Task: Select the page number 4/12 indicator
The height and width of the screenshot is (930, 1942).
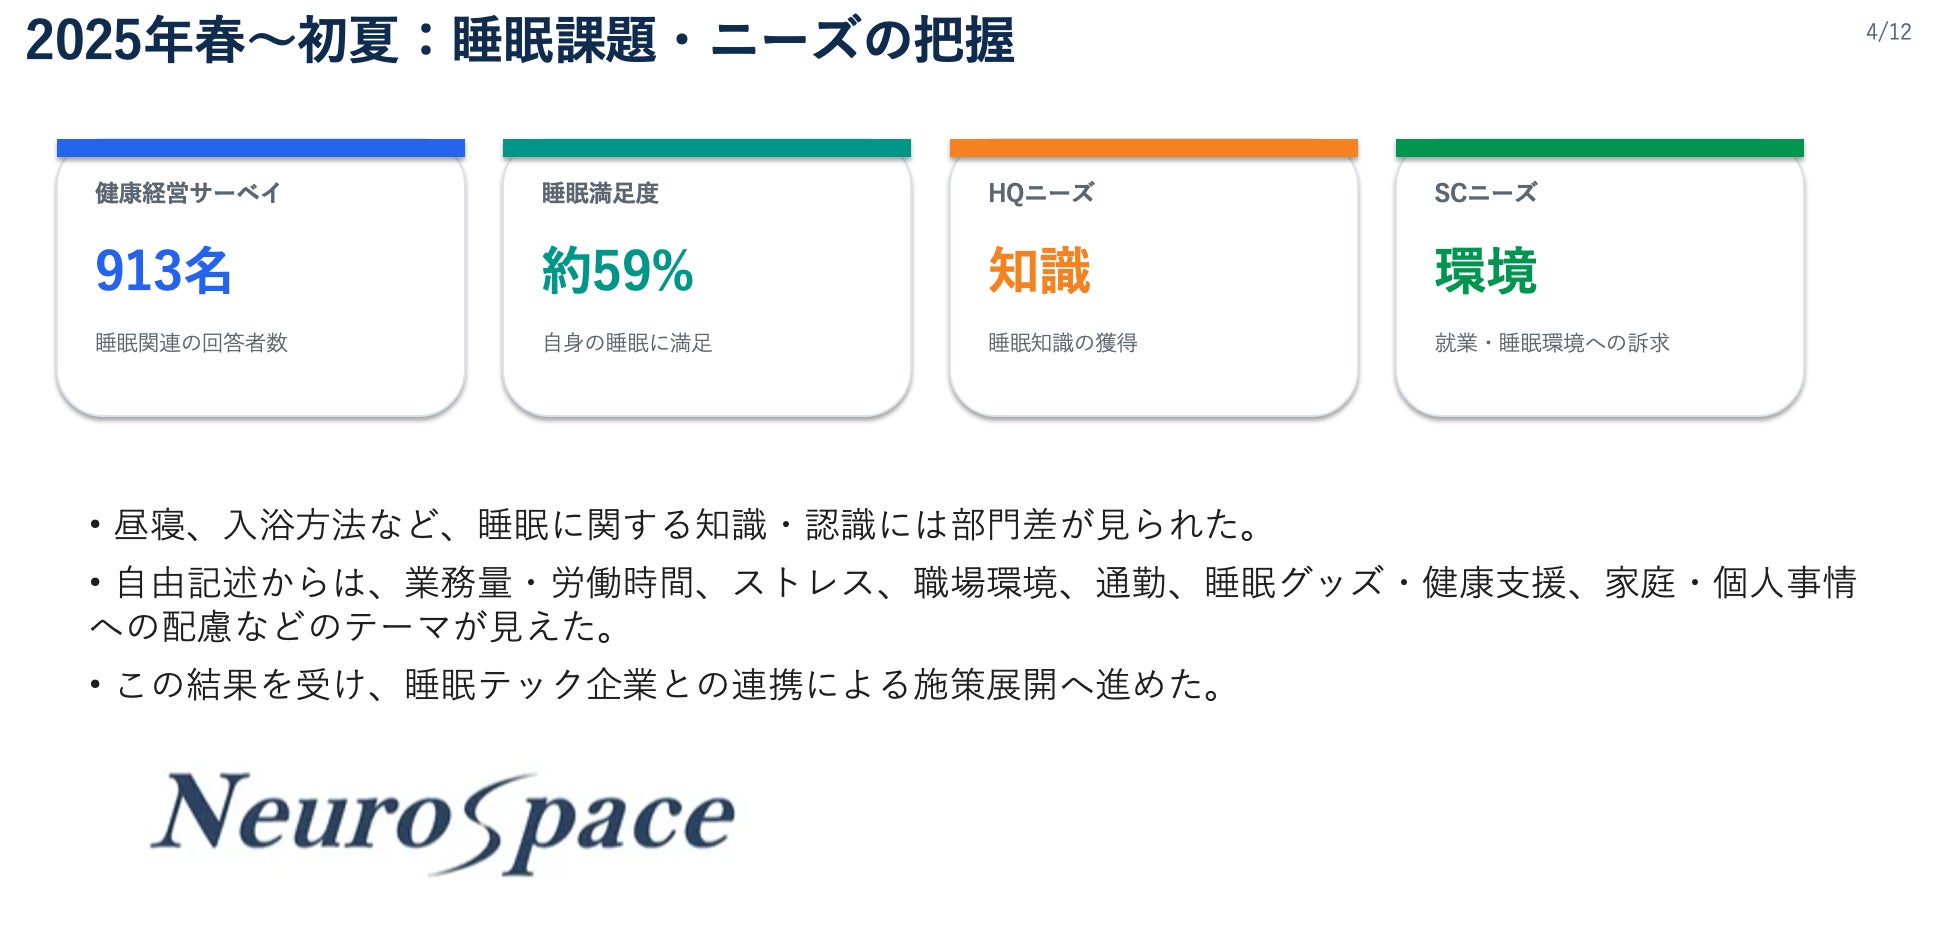Action: 1888,32
